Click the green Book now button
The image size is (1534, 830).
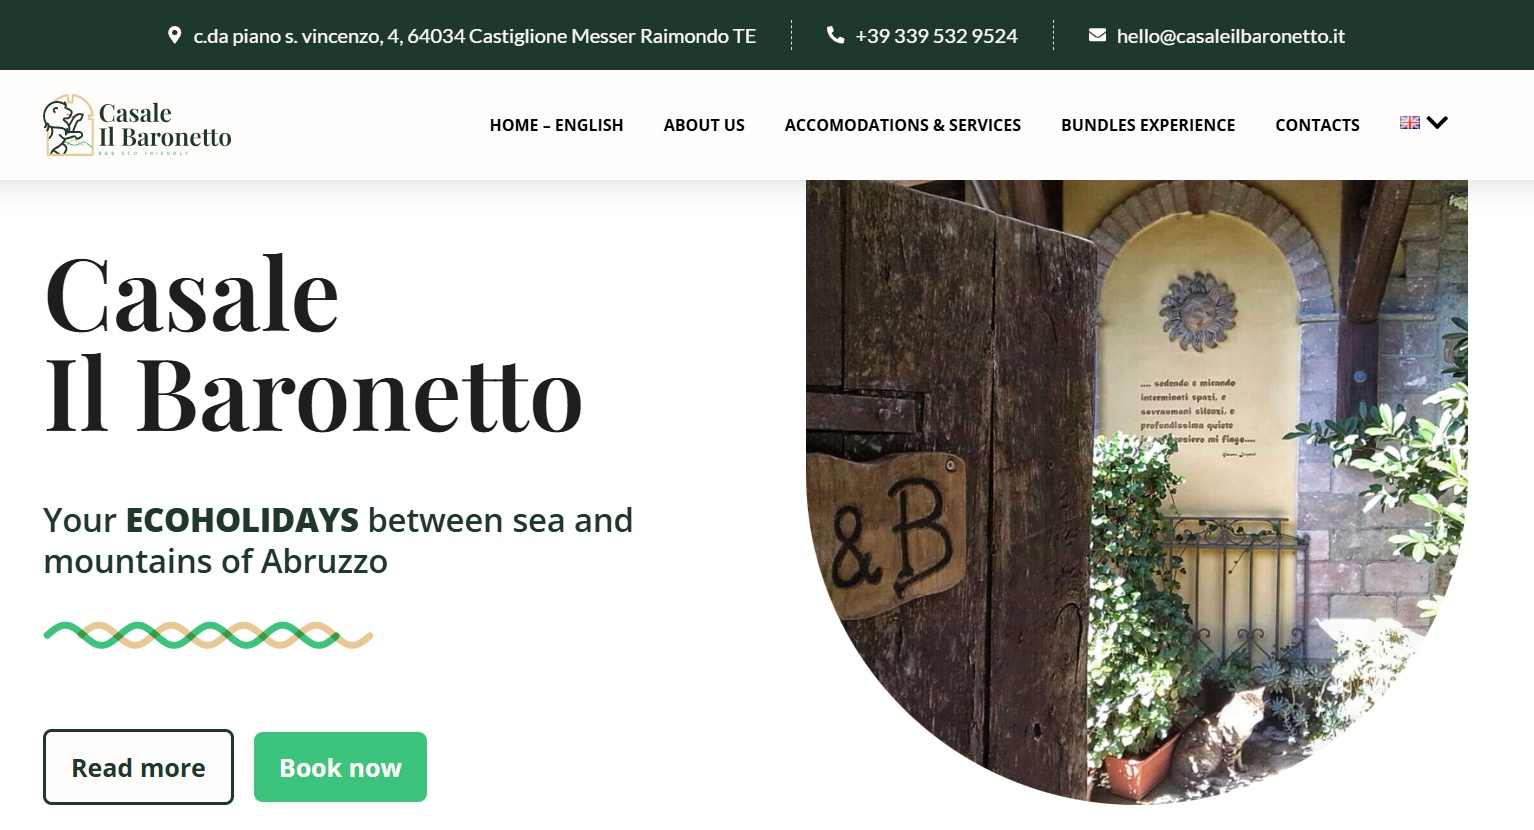(340, 767)
